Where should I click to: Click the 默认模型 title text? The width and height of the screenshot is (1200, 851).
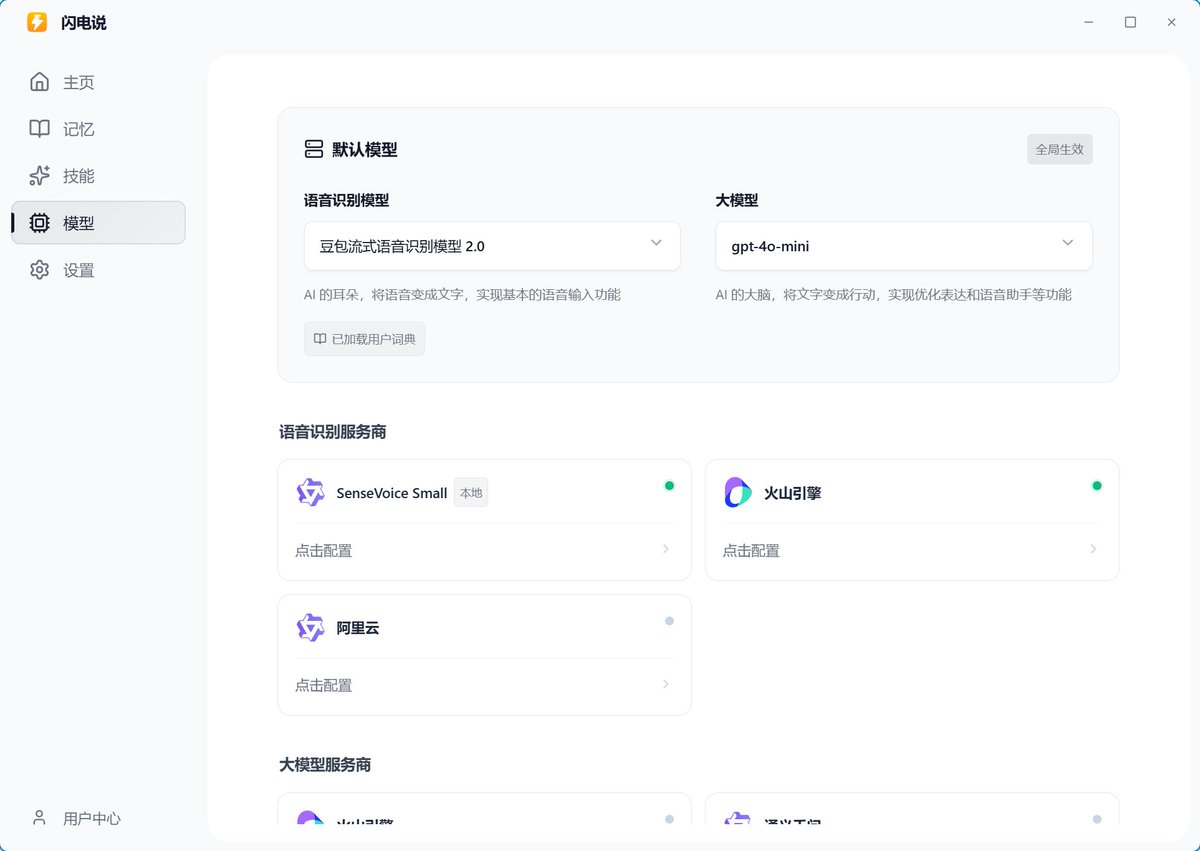pyautogui.click(x=365, y=150)
